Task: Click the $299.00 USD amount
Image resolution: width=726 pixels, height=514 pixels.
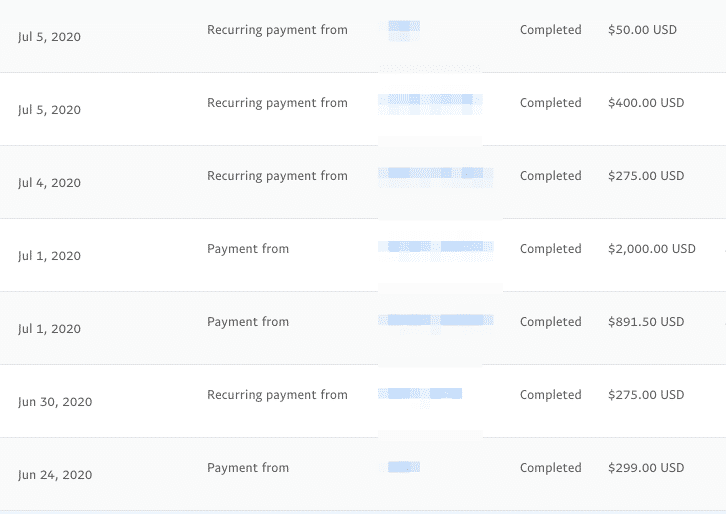Action: (x=646, y=468)
